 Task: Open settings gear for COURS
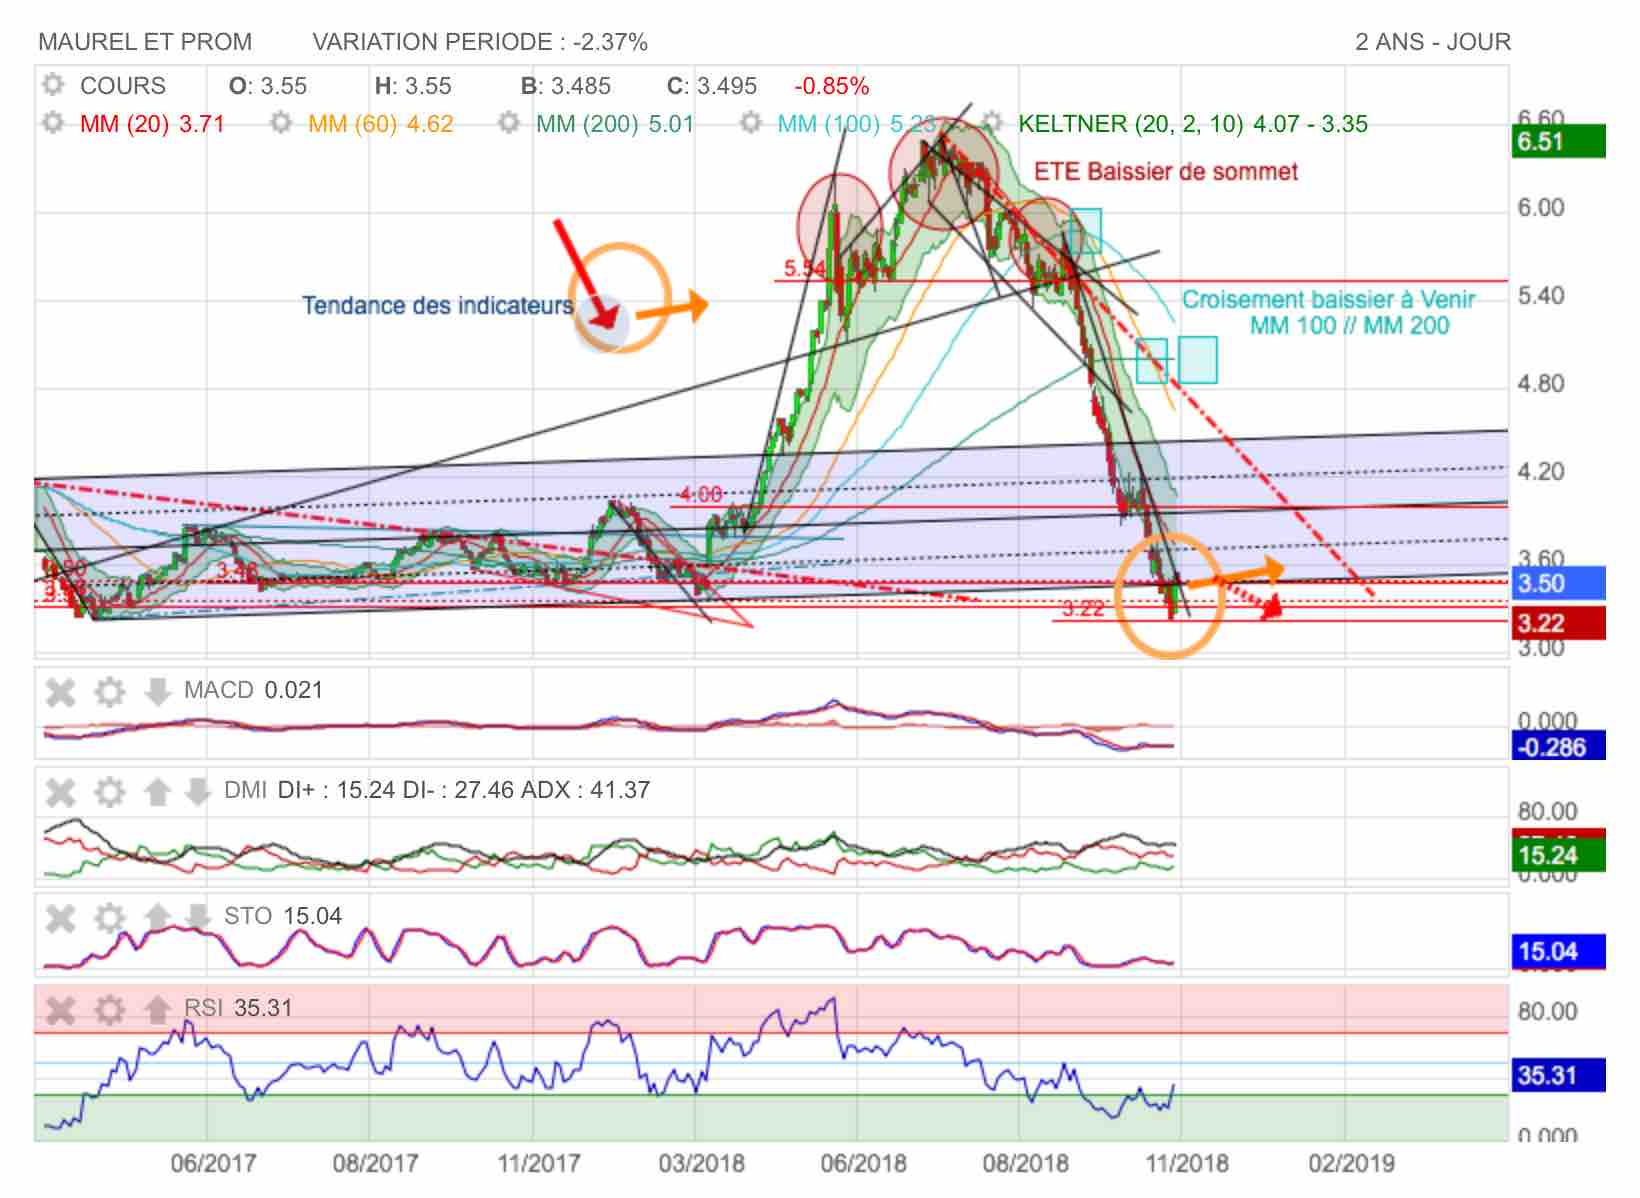click(54, 85)
